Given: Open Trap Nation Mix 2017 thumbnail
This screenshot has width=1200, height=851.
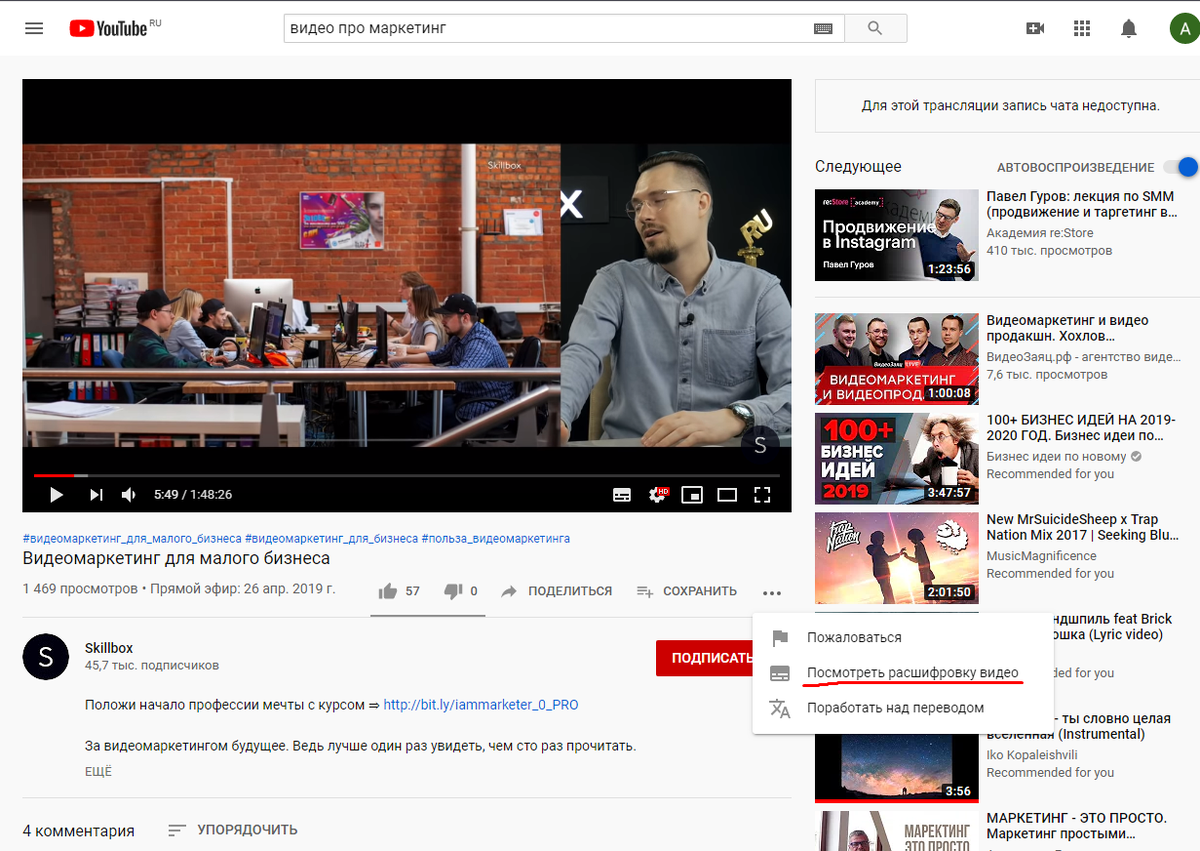Looking at the screenshot, I should tap(896, 558).
